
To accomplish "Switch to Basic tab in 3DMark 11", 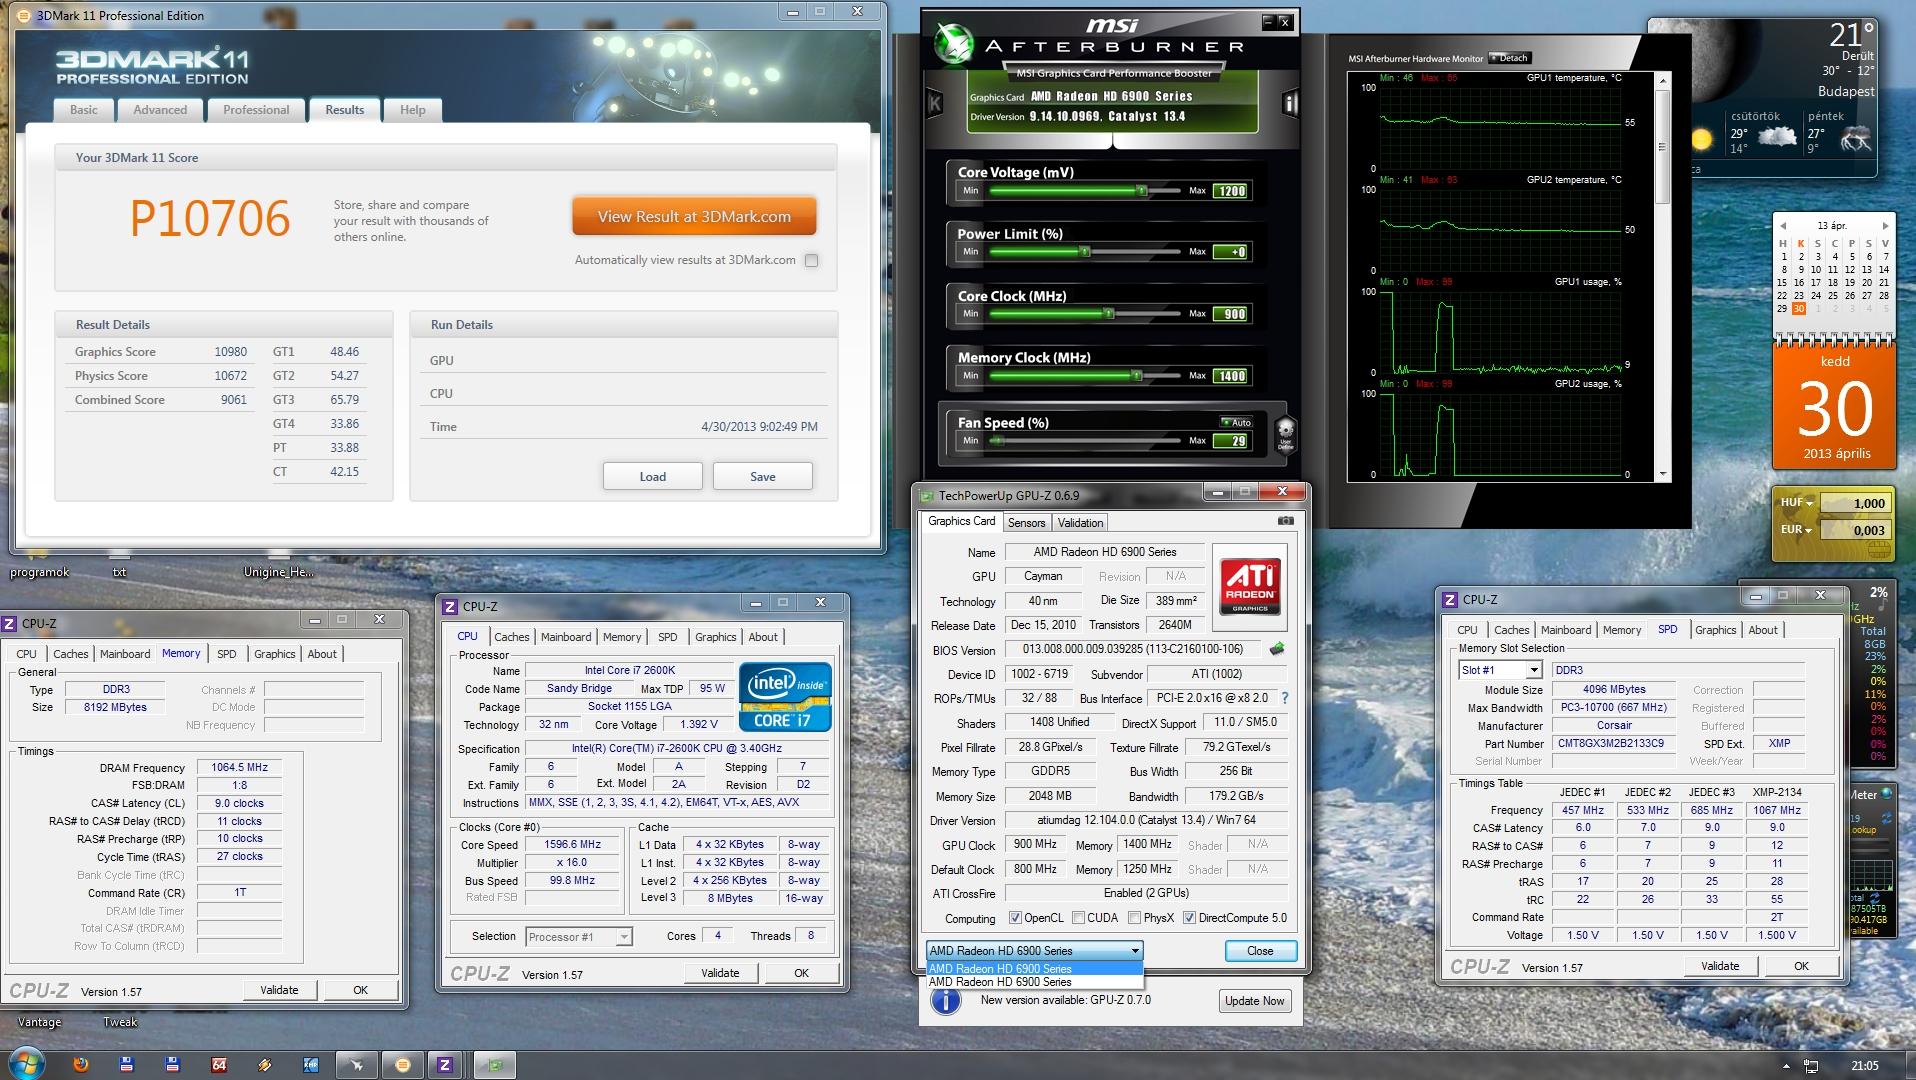I will tap(84, 110).
